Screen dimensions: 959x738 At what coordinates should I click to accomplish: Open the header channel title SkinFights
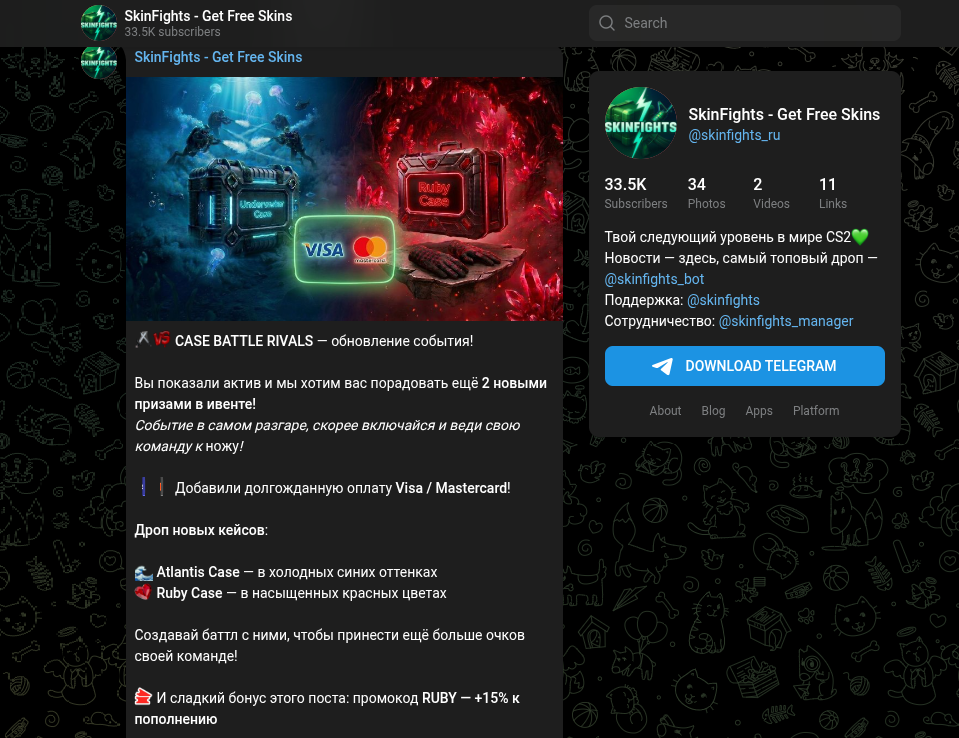point(209,16)
